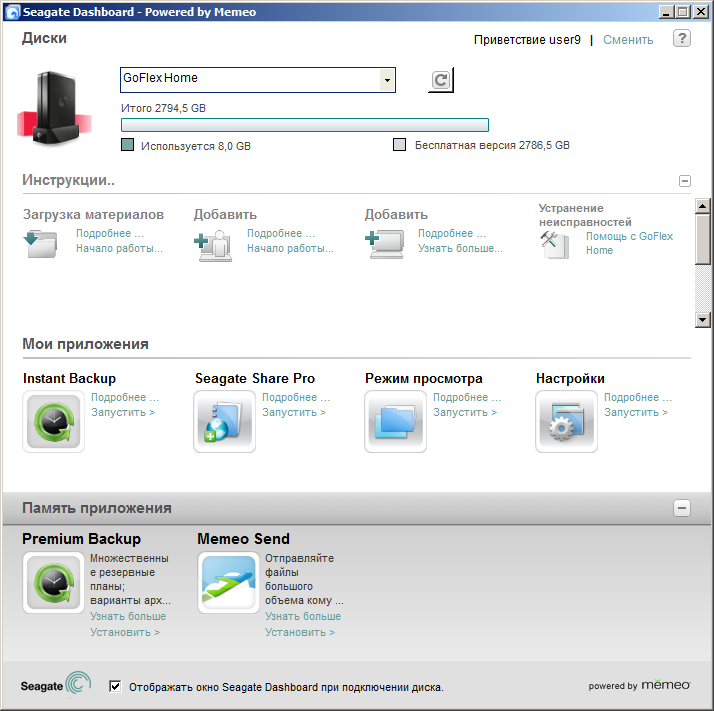714x711 pixels.
Task: Click Подробнее under second Добавить
Action: [x=452, y=233]
